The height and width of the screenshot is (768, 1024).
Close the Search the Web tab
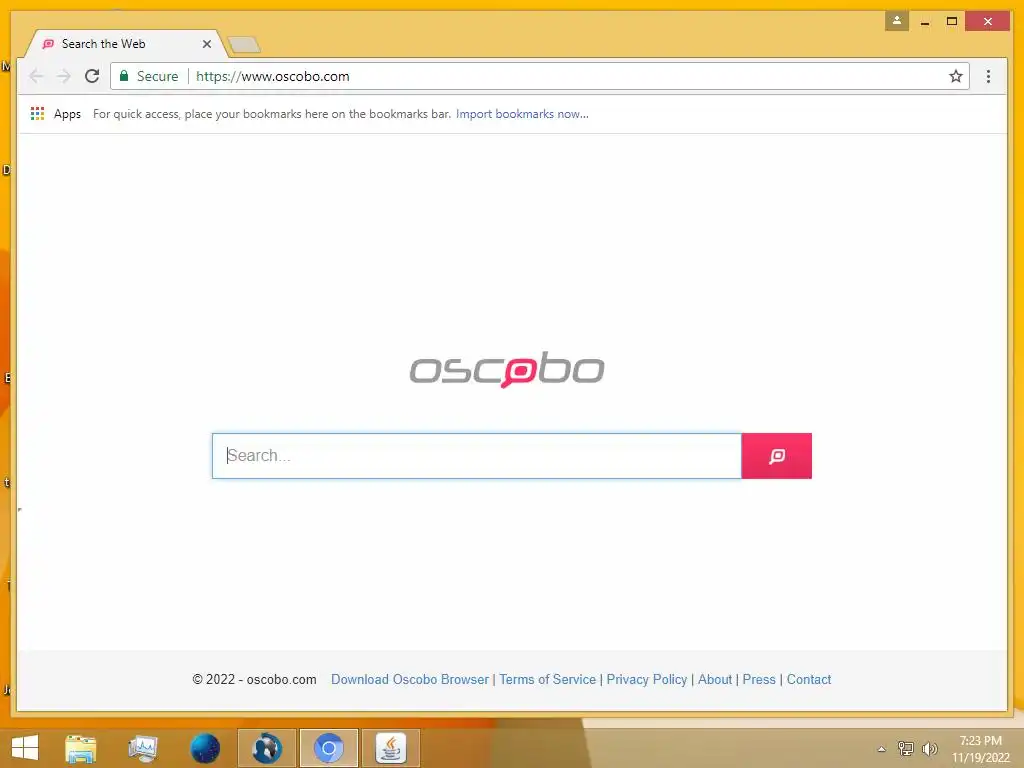click(x=206, y=44)
